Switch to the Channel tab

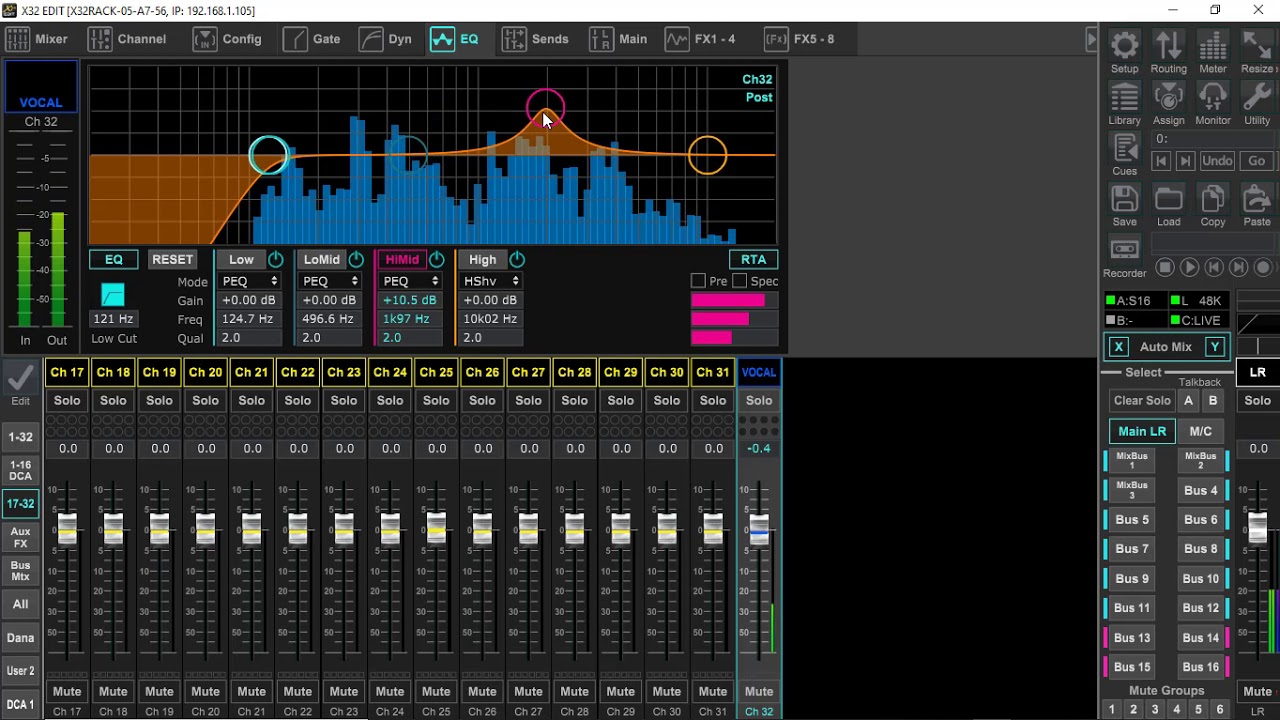pos(127,39)
